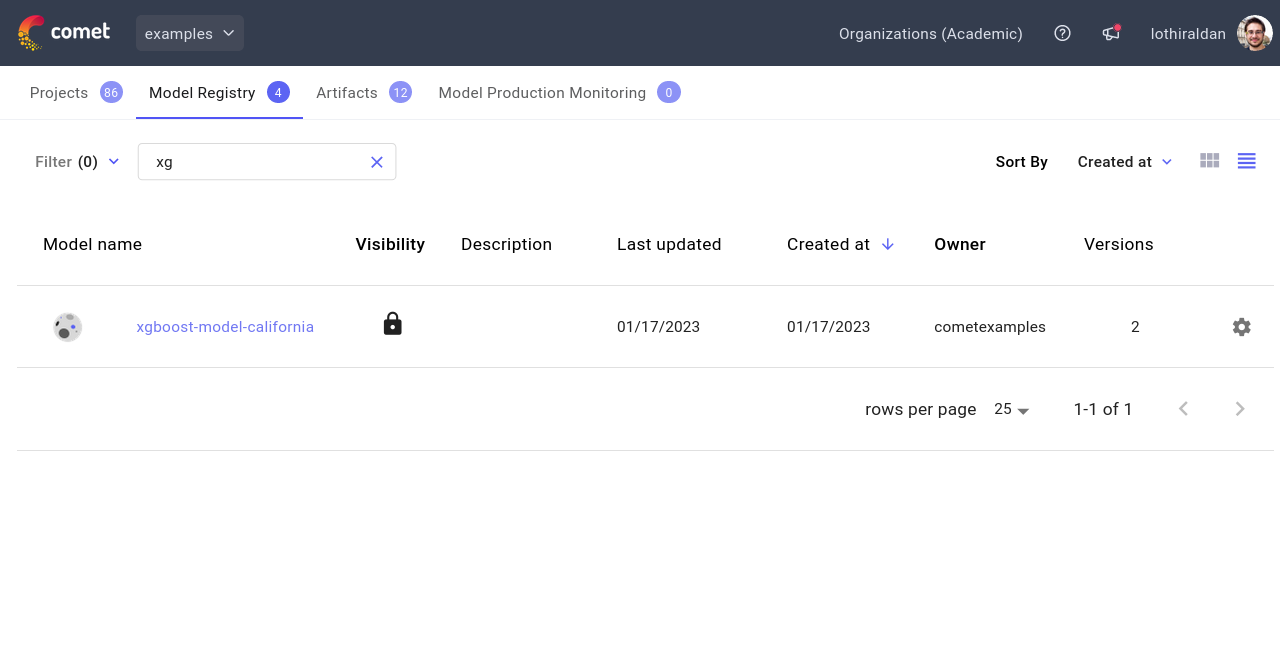Click the private visibility lock icon
The width and height of the screenshot is (1280, 661).
point(392,323)
